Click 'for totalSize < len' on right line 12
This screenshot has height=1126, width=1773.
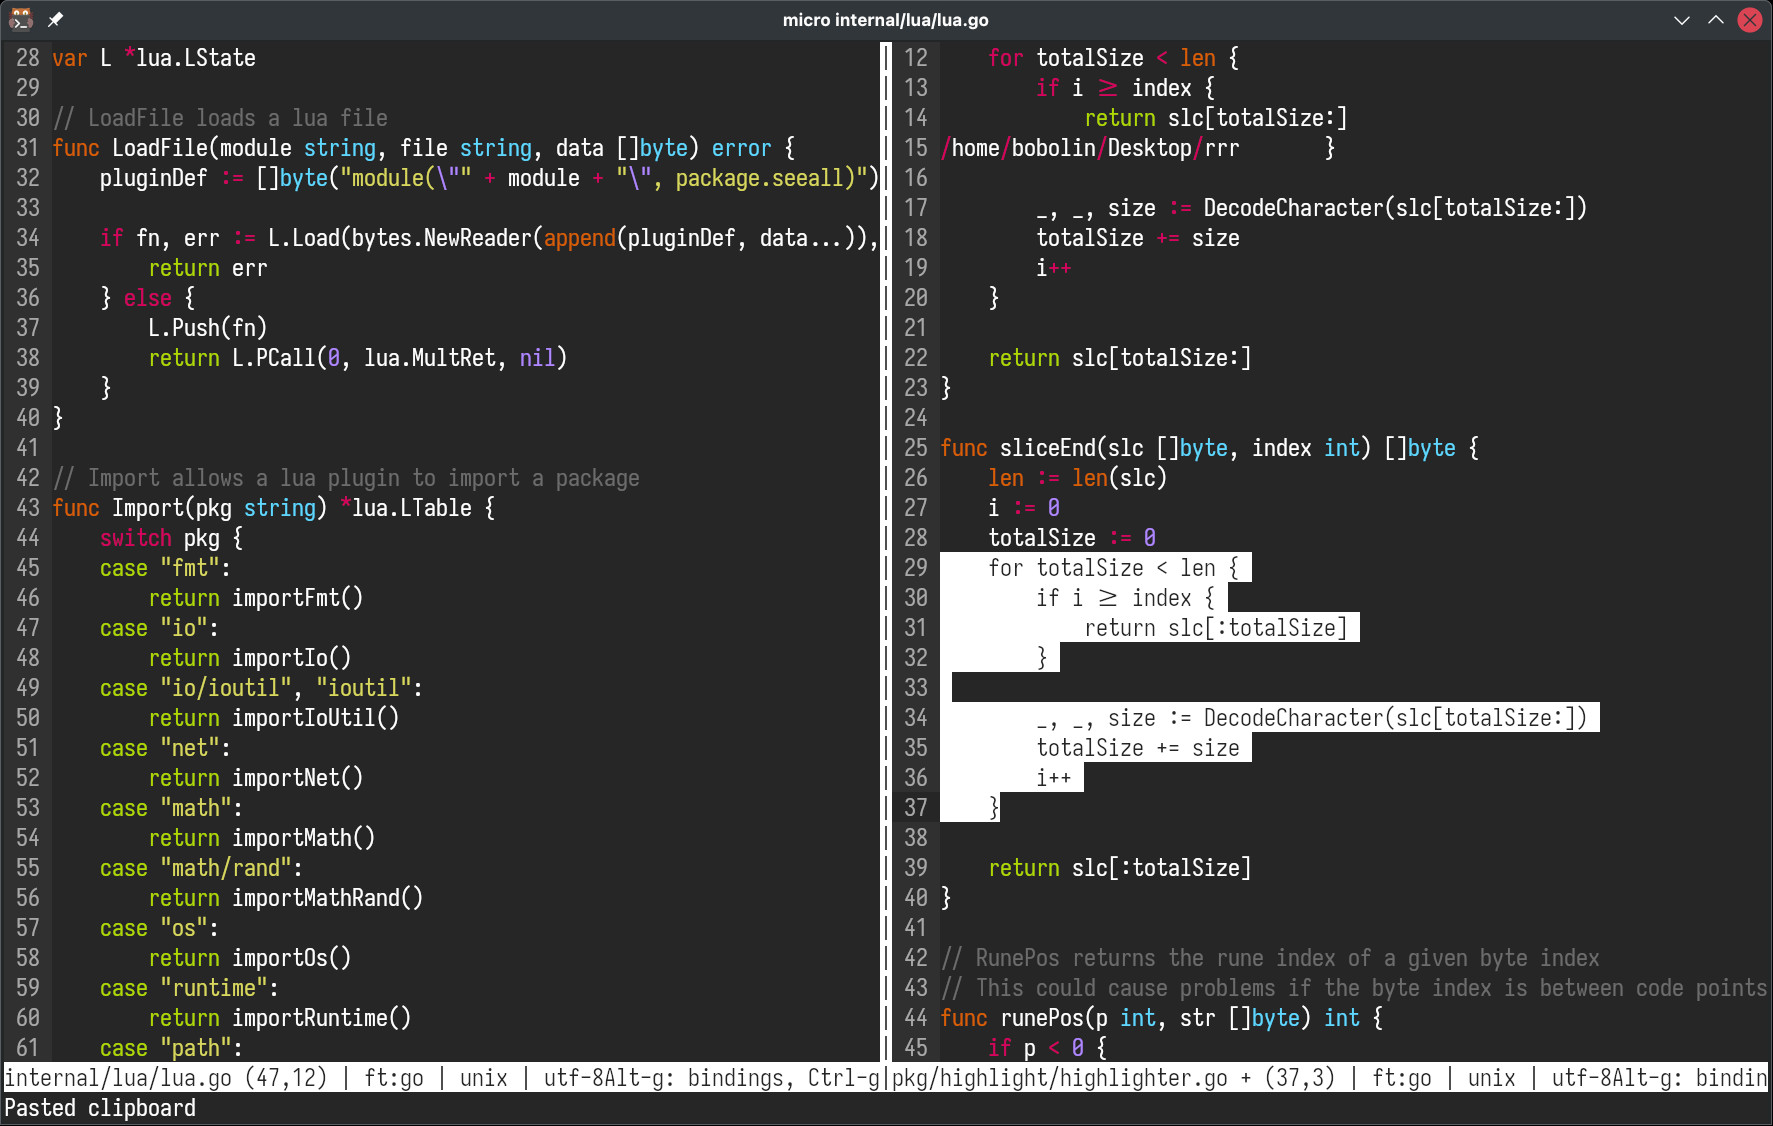[x=1102, y=58]
